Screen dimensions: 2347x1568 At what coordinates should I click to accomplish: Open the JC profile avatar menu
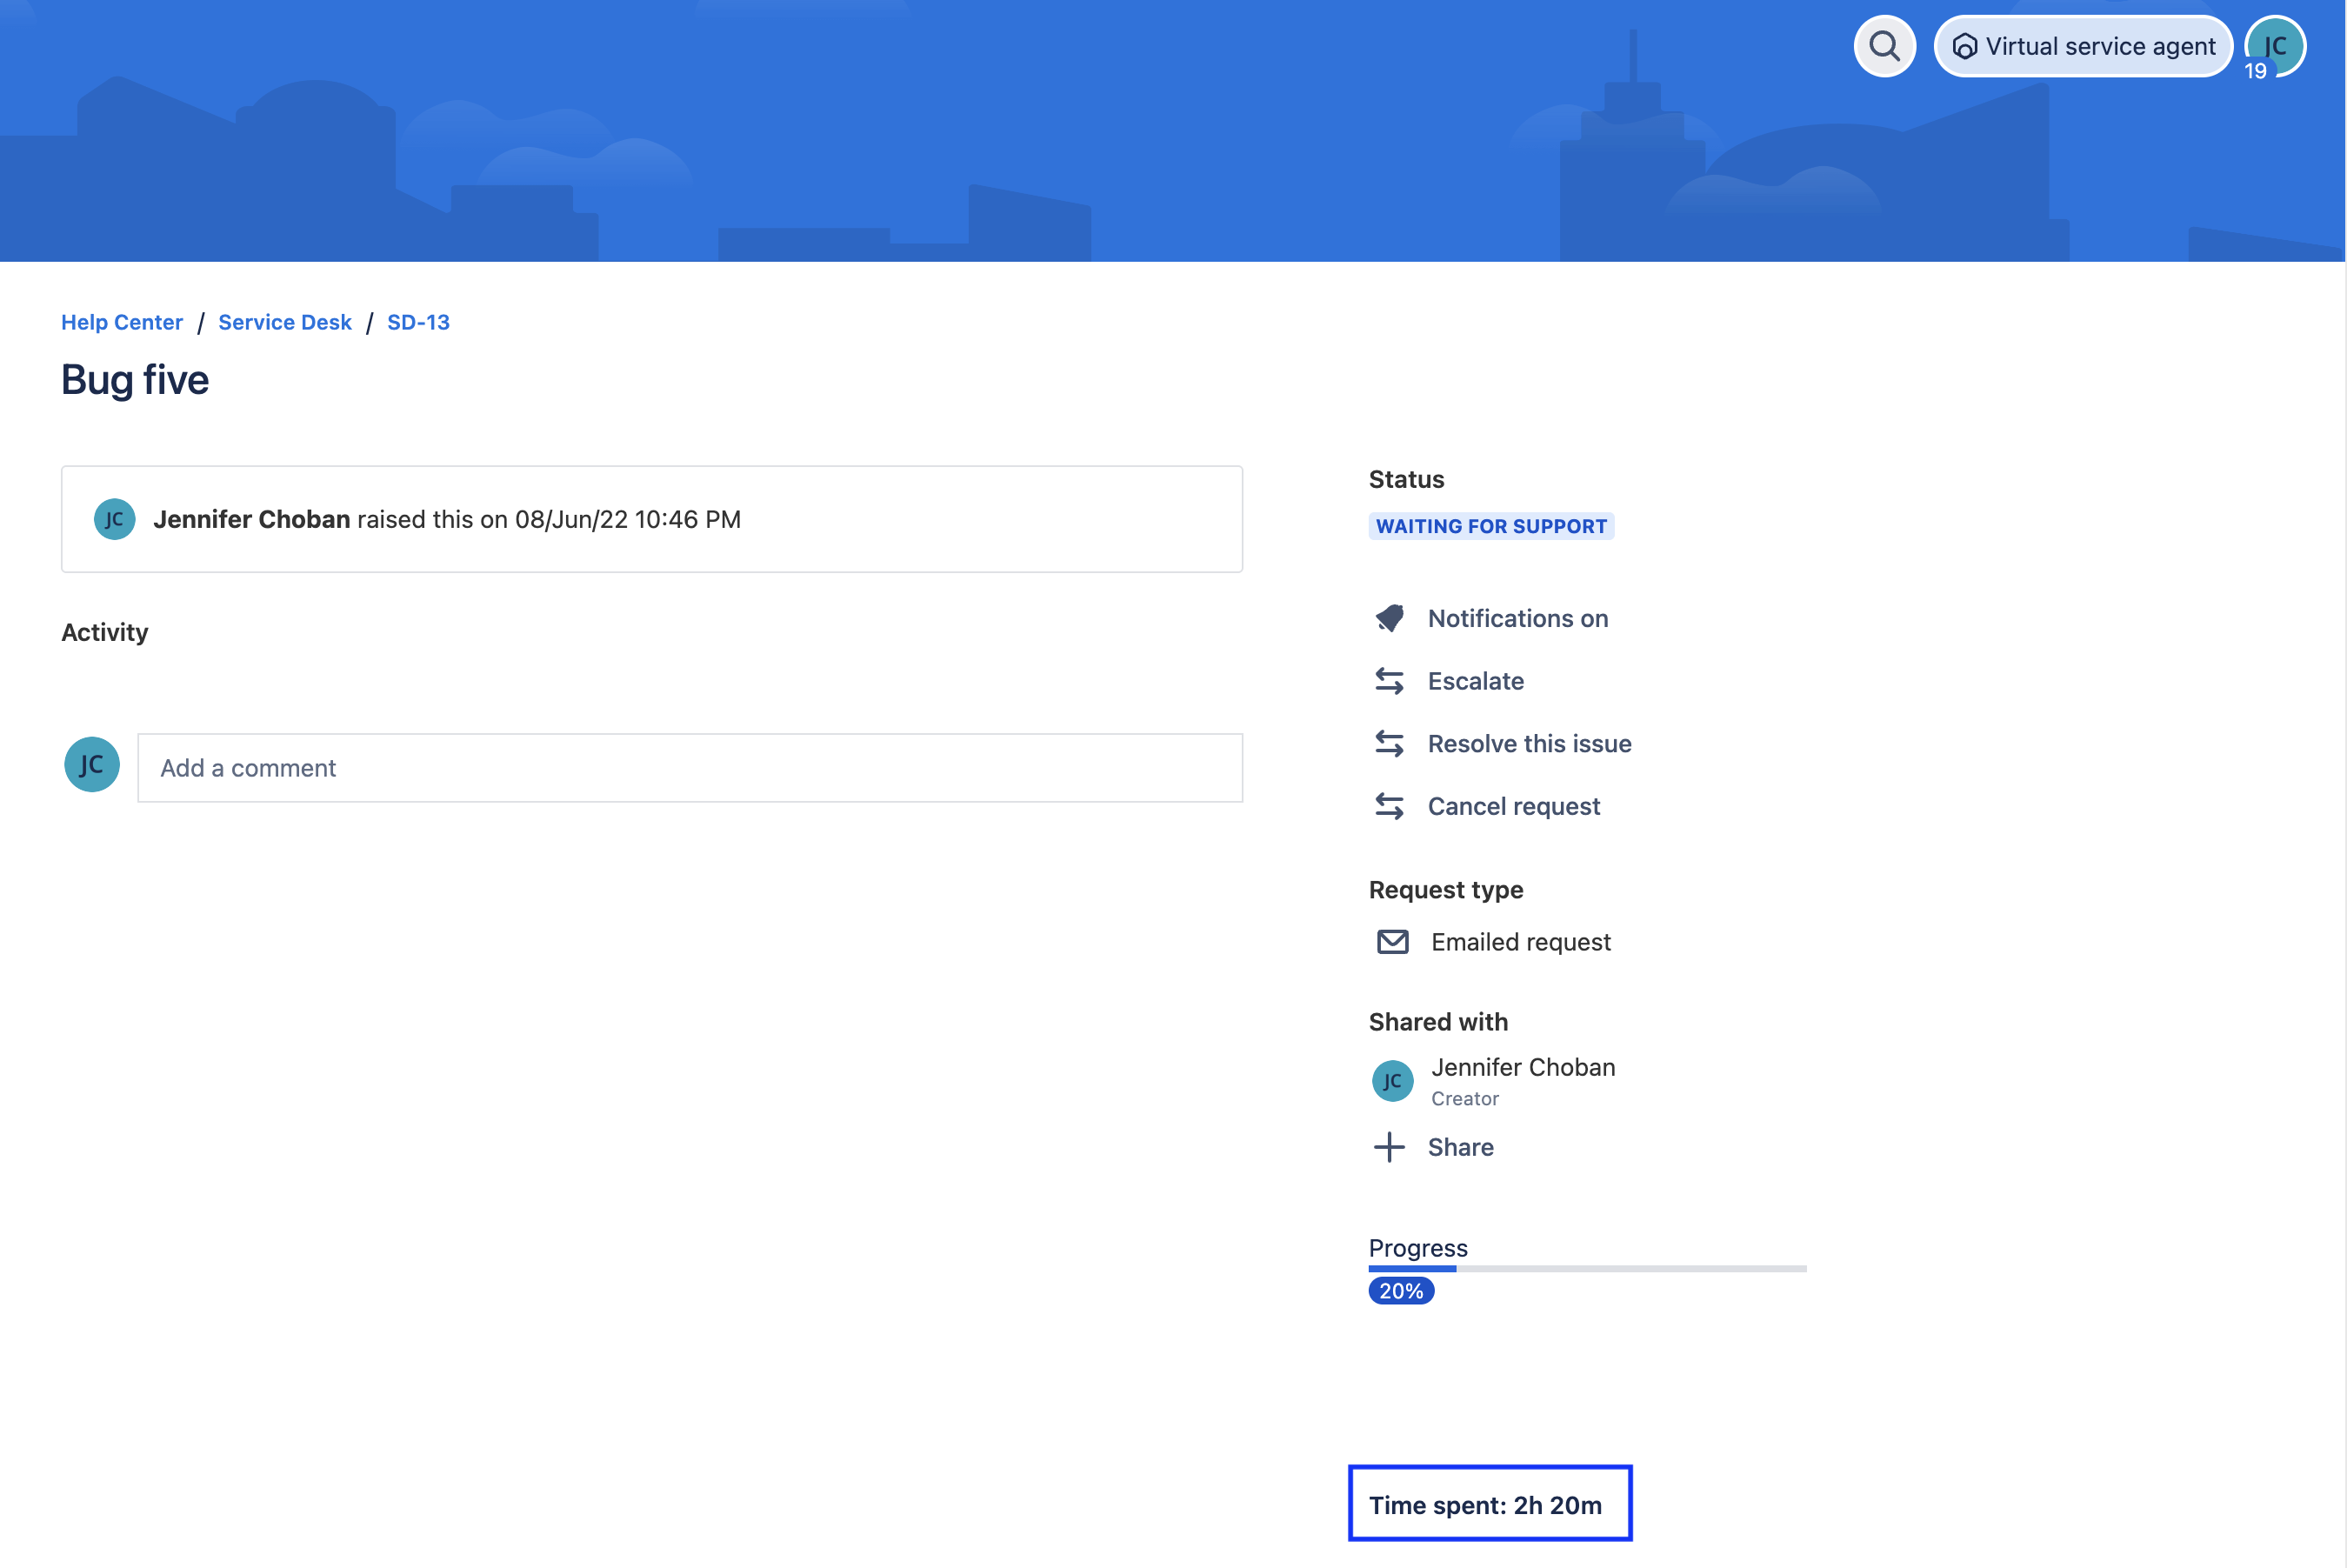point(2275,46)
